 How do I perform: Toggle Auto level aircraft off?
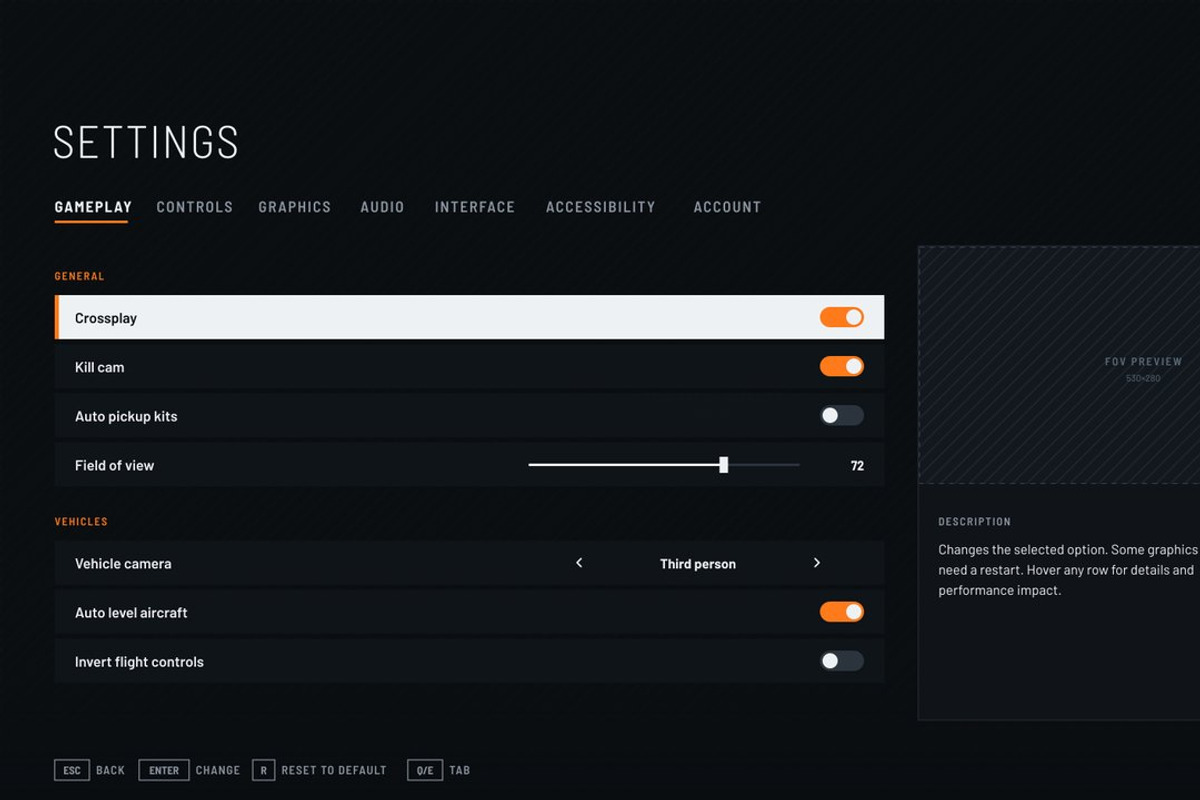842,611
